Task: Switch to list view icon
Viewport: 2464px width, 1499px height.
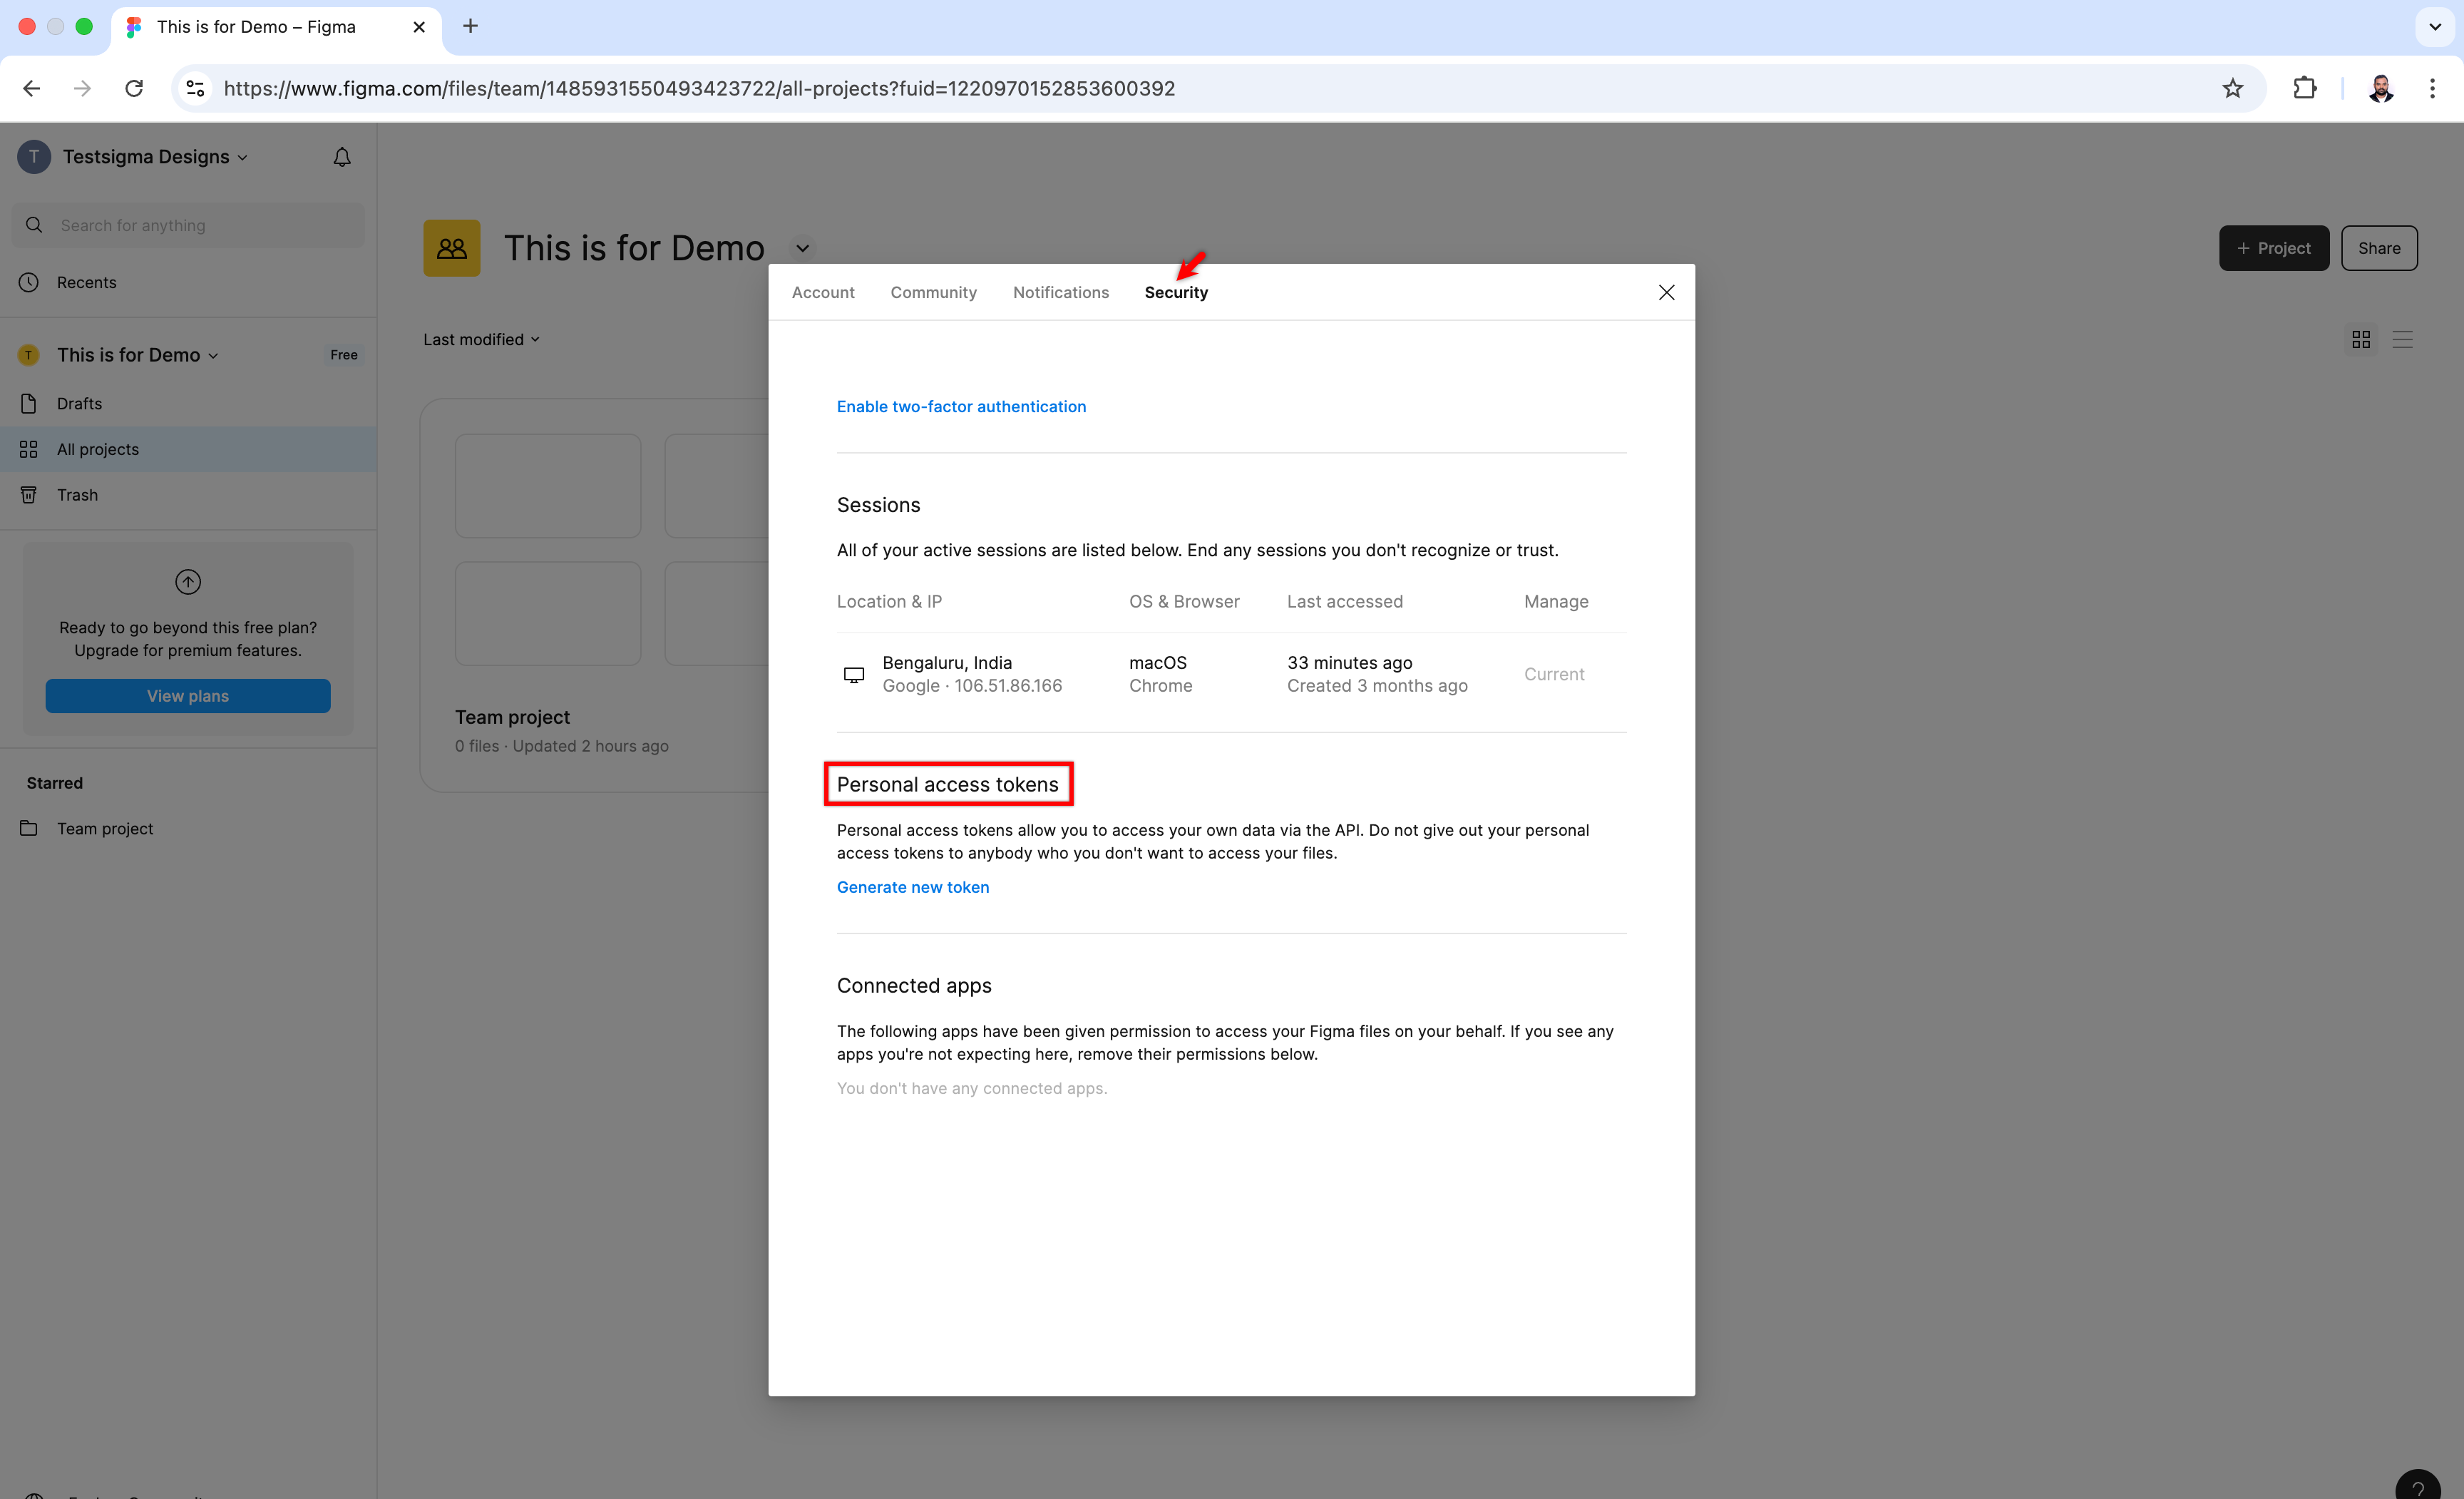Action: pyautogui.click(x=2402, y=340)
